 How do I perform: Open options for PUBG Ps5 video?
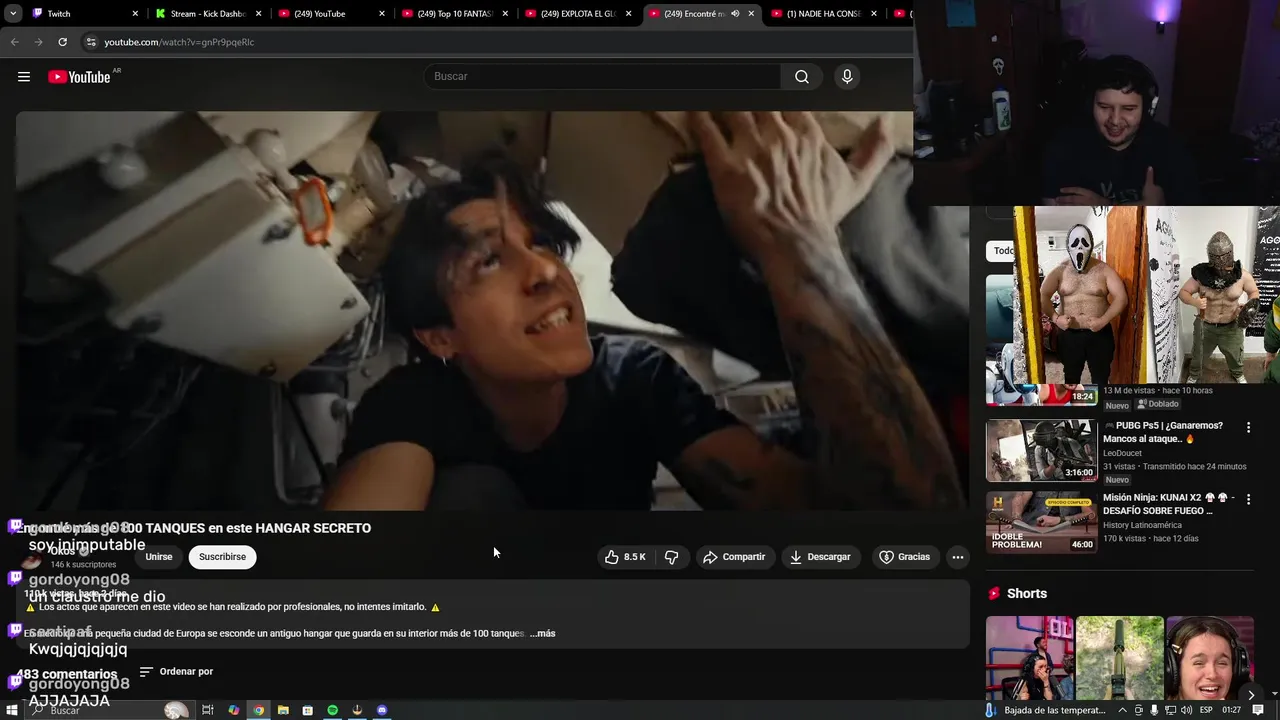click(1248, 427)
